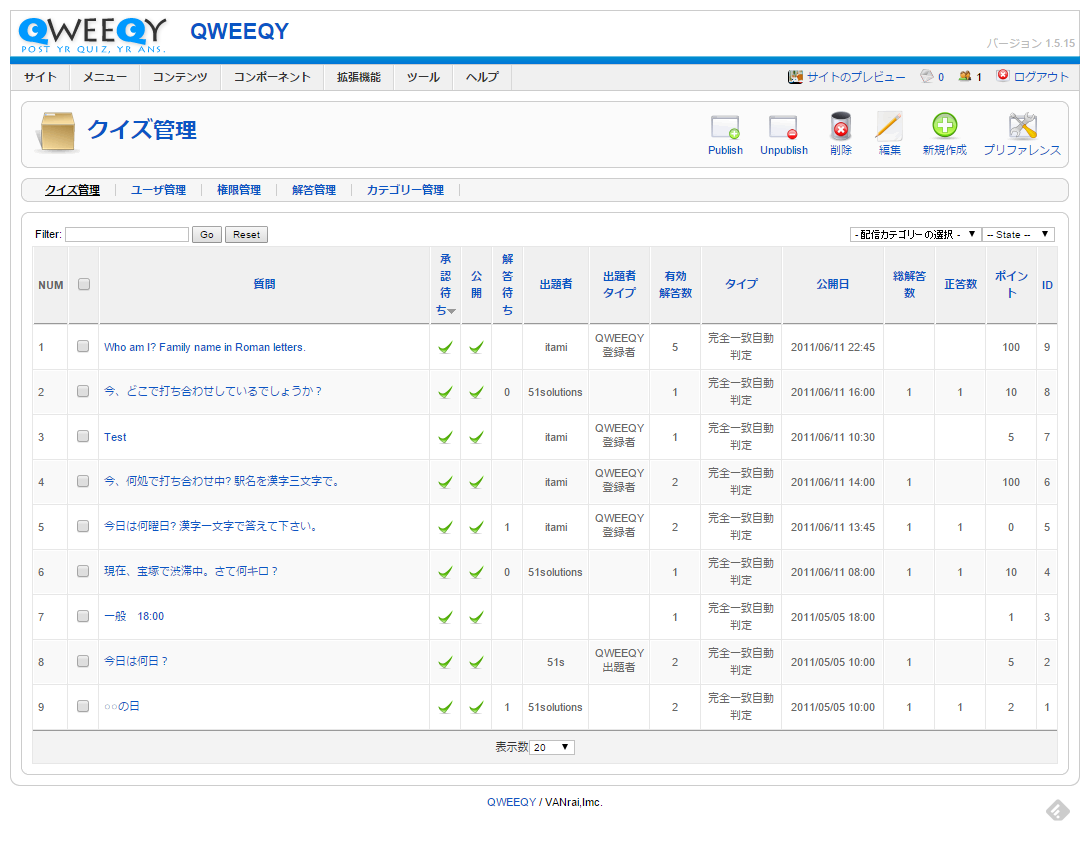Click the Unpublish toolbar icon
1090x842 pixels.
(x=783, y=127)
